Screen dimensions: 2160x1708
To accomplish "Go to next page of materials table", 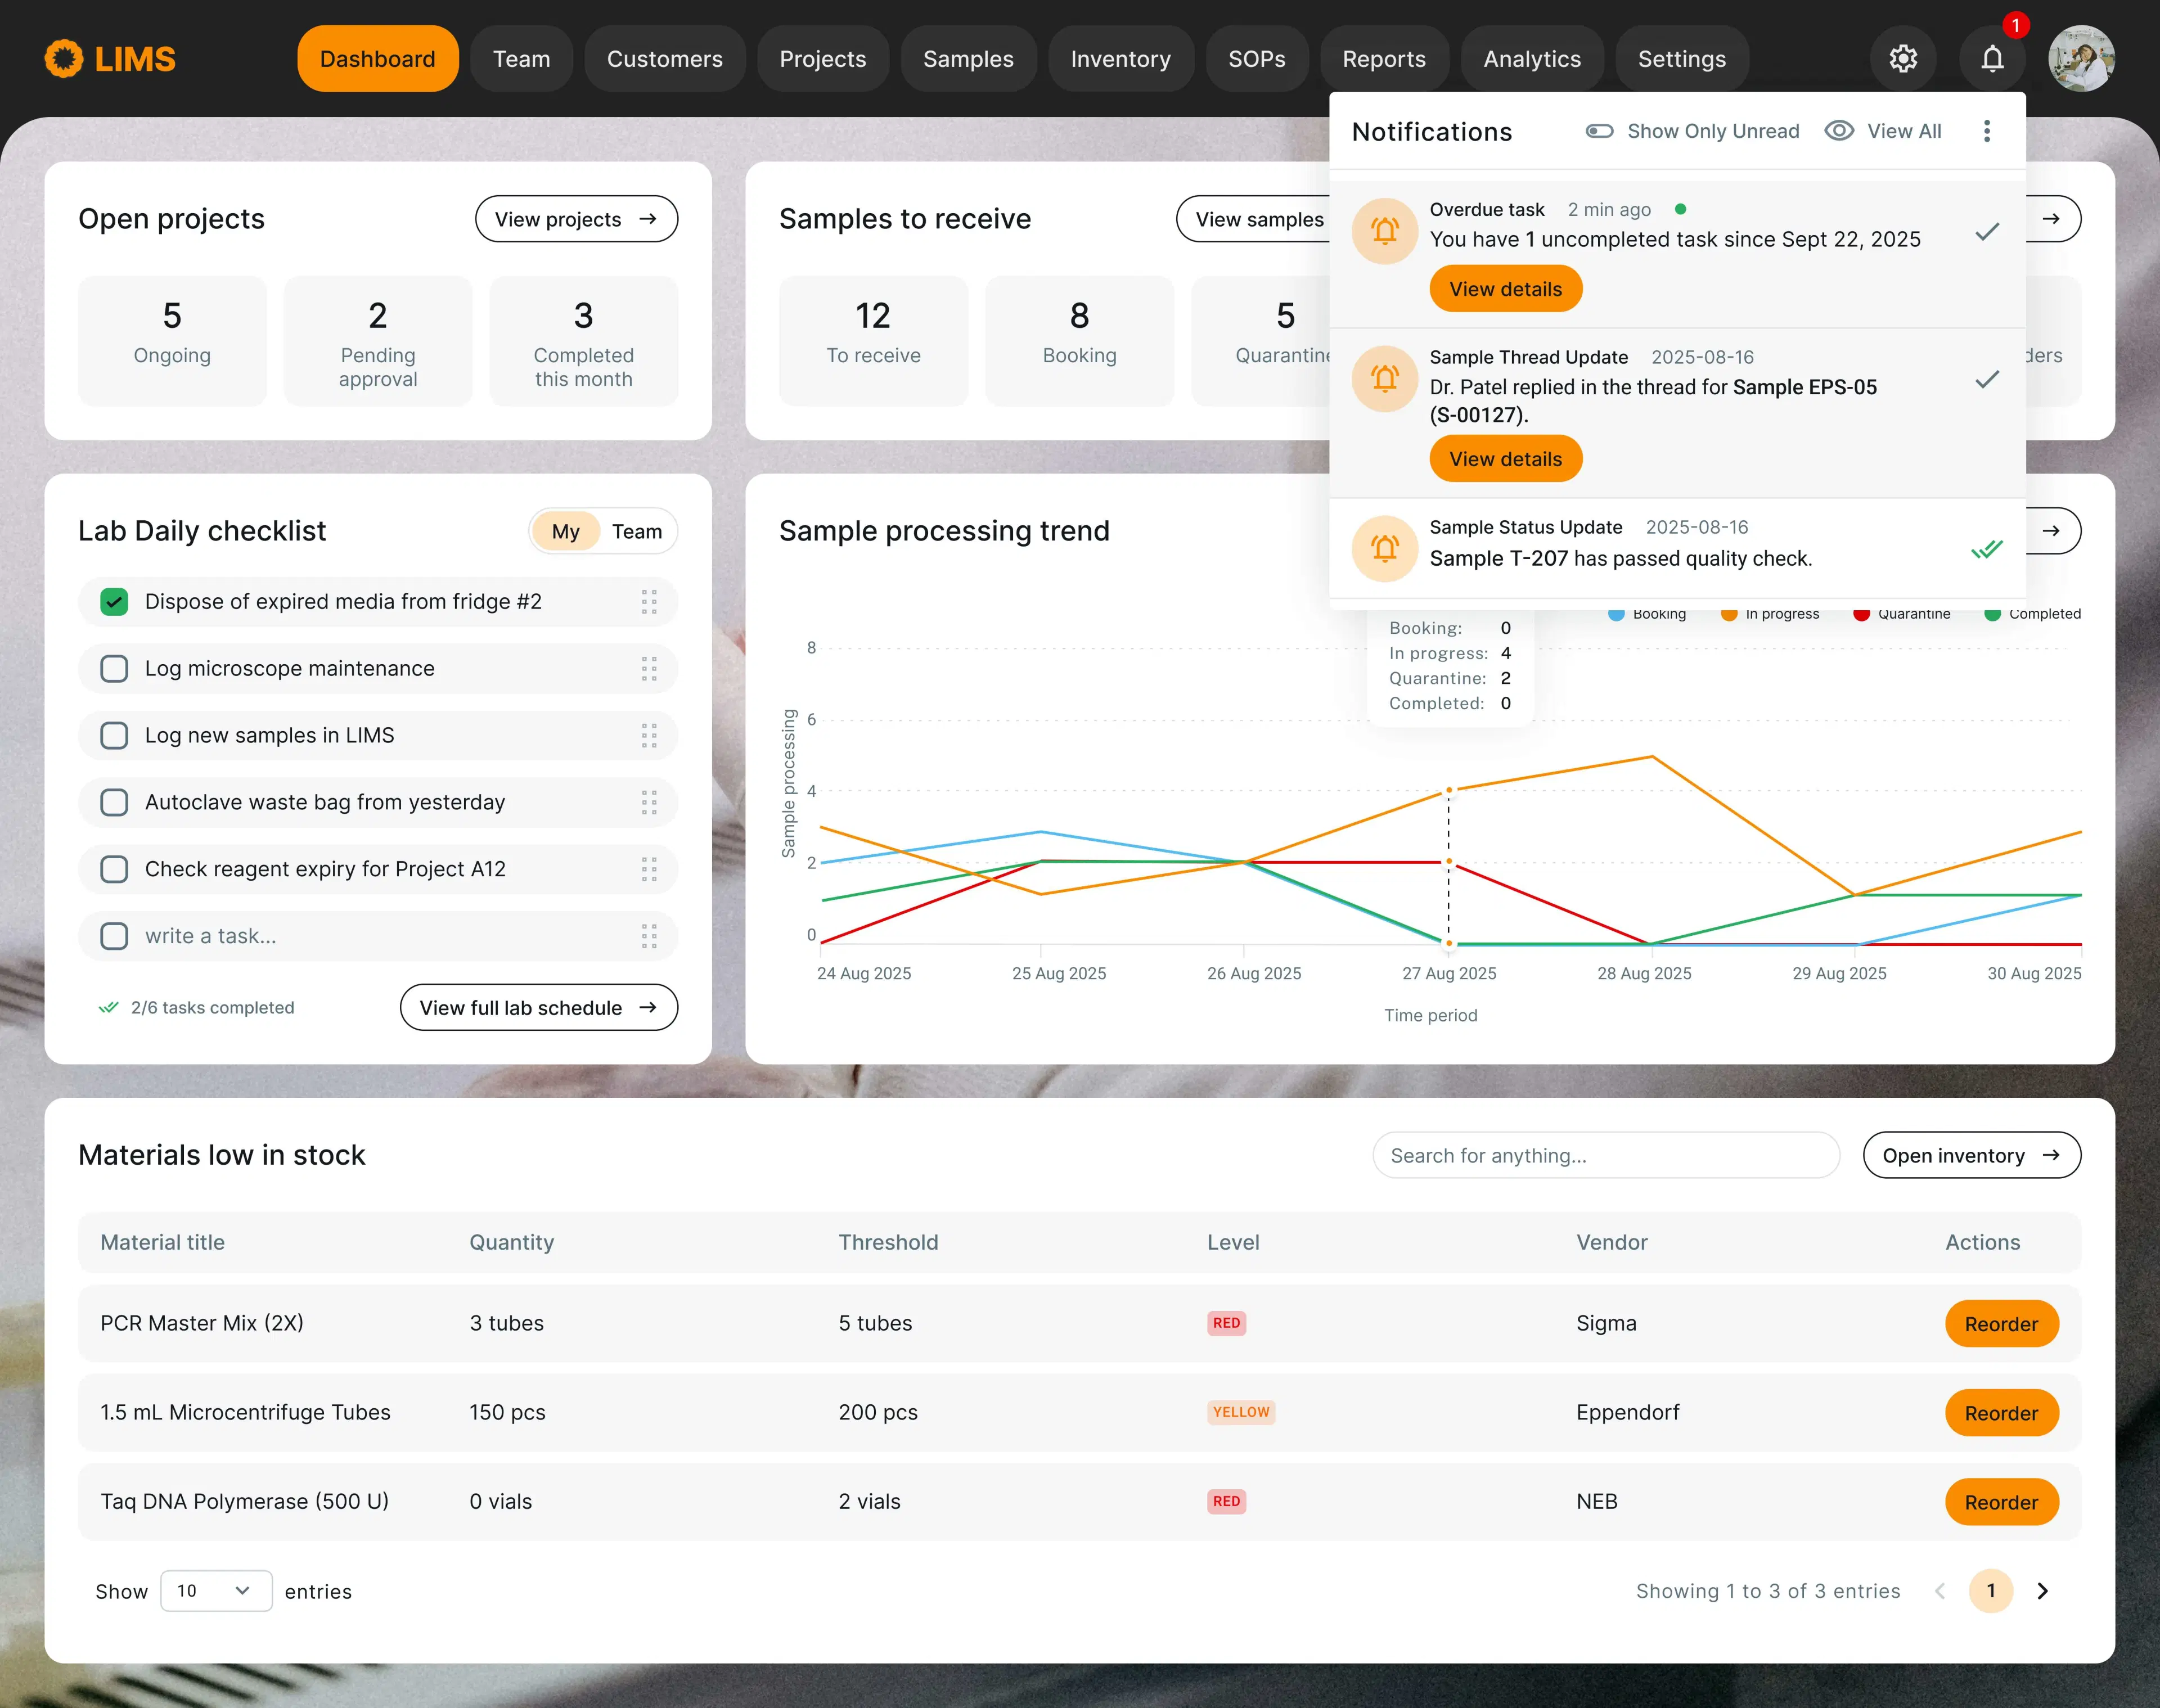I will [2042, 1590].
